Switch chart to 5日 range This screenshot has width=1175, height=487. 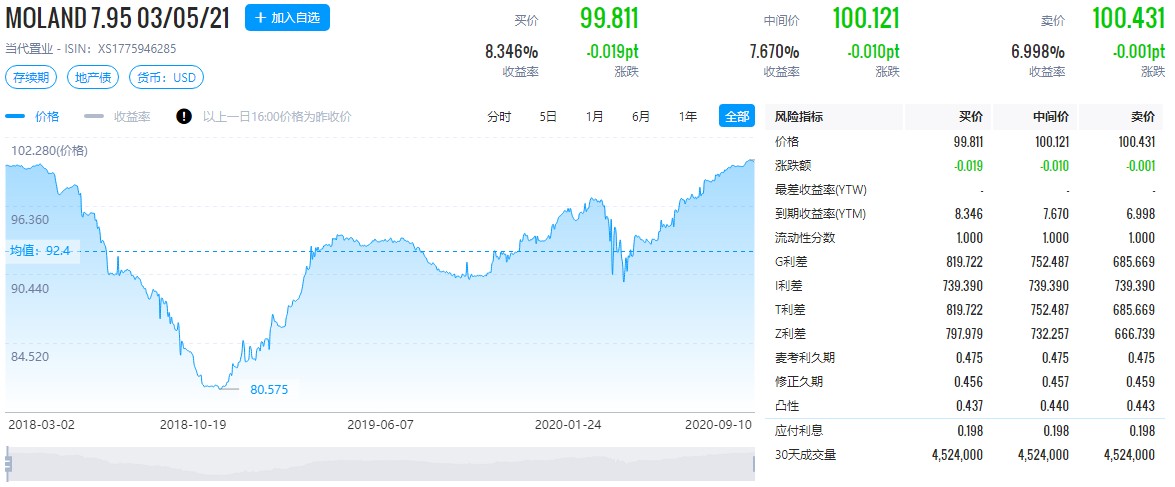(548, 116)
